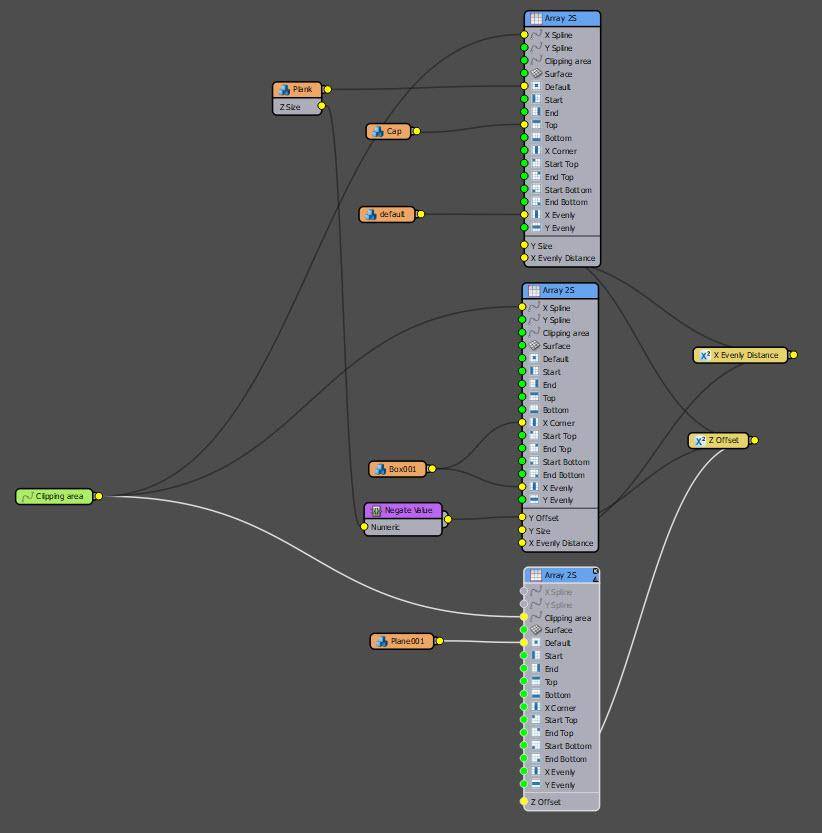Click the Plank segment's cube icon

click(x=285, y=90)
